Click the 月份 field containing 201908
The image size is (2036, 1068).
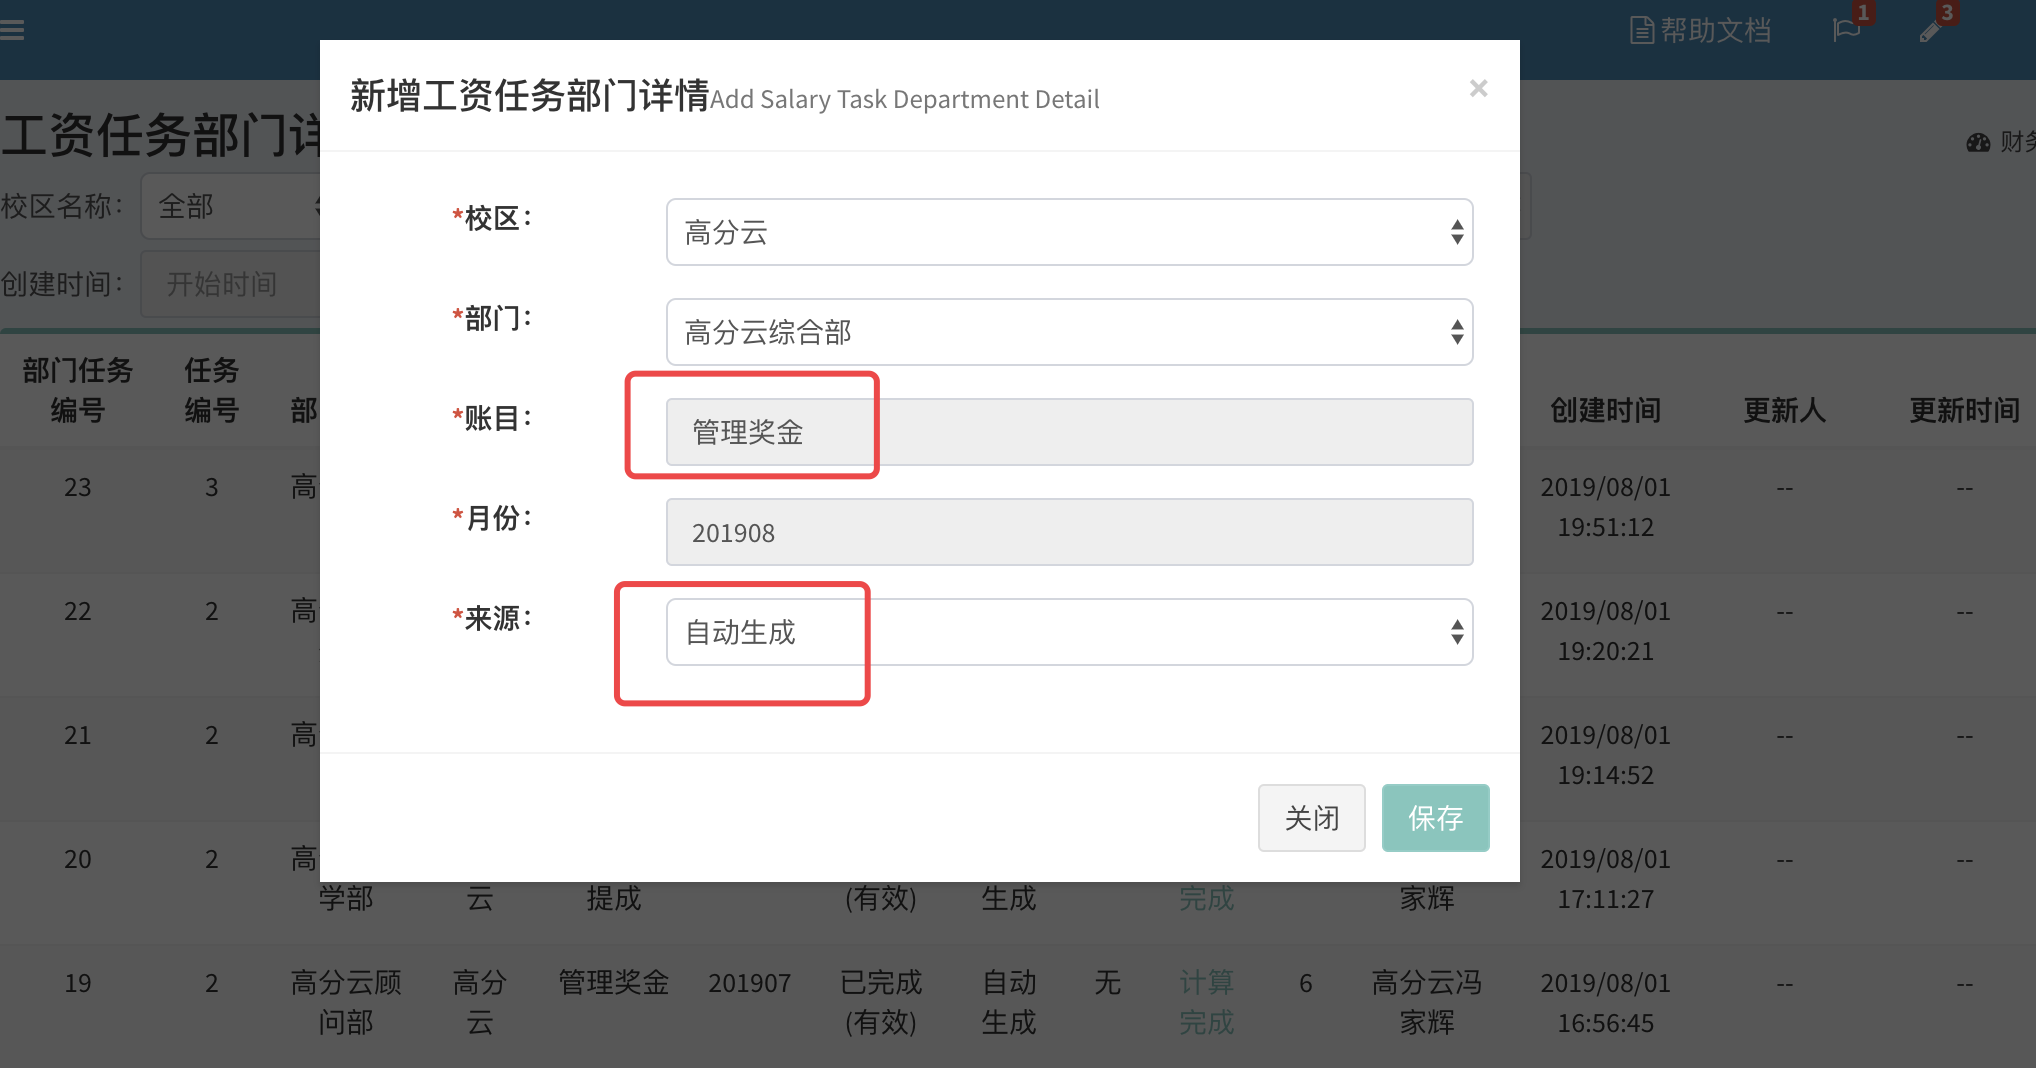[1069, 533]
